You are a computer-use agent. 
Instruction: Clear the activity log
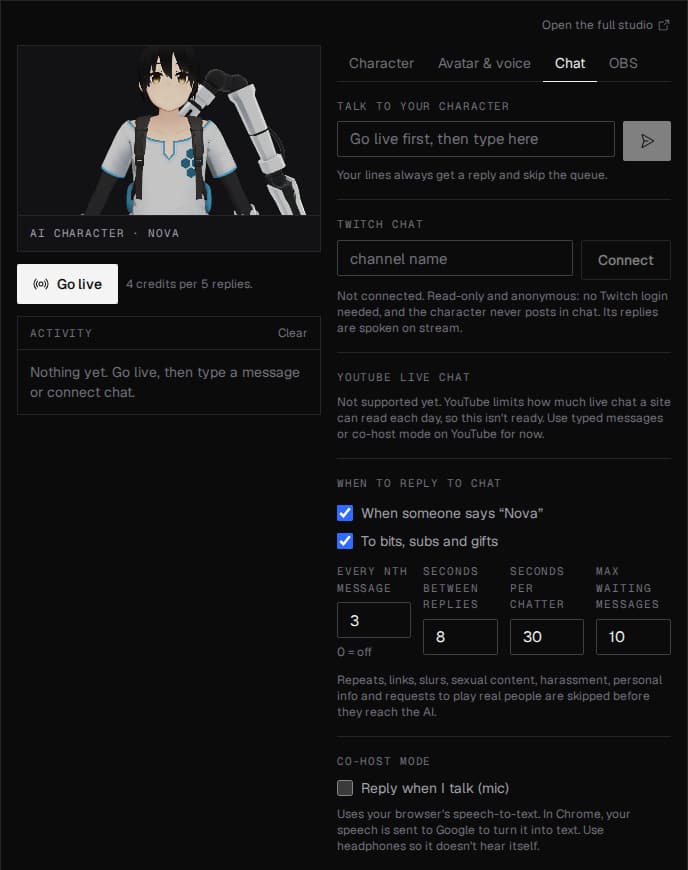coord(292,333)
